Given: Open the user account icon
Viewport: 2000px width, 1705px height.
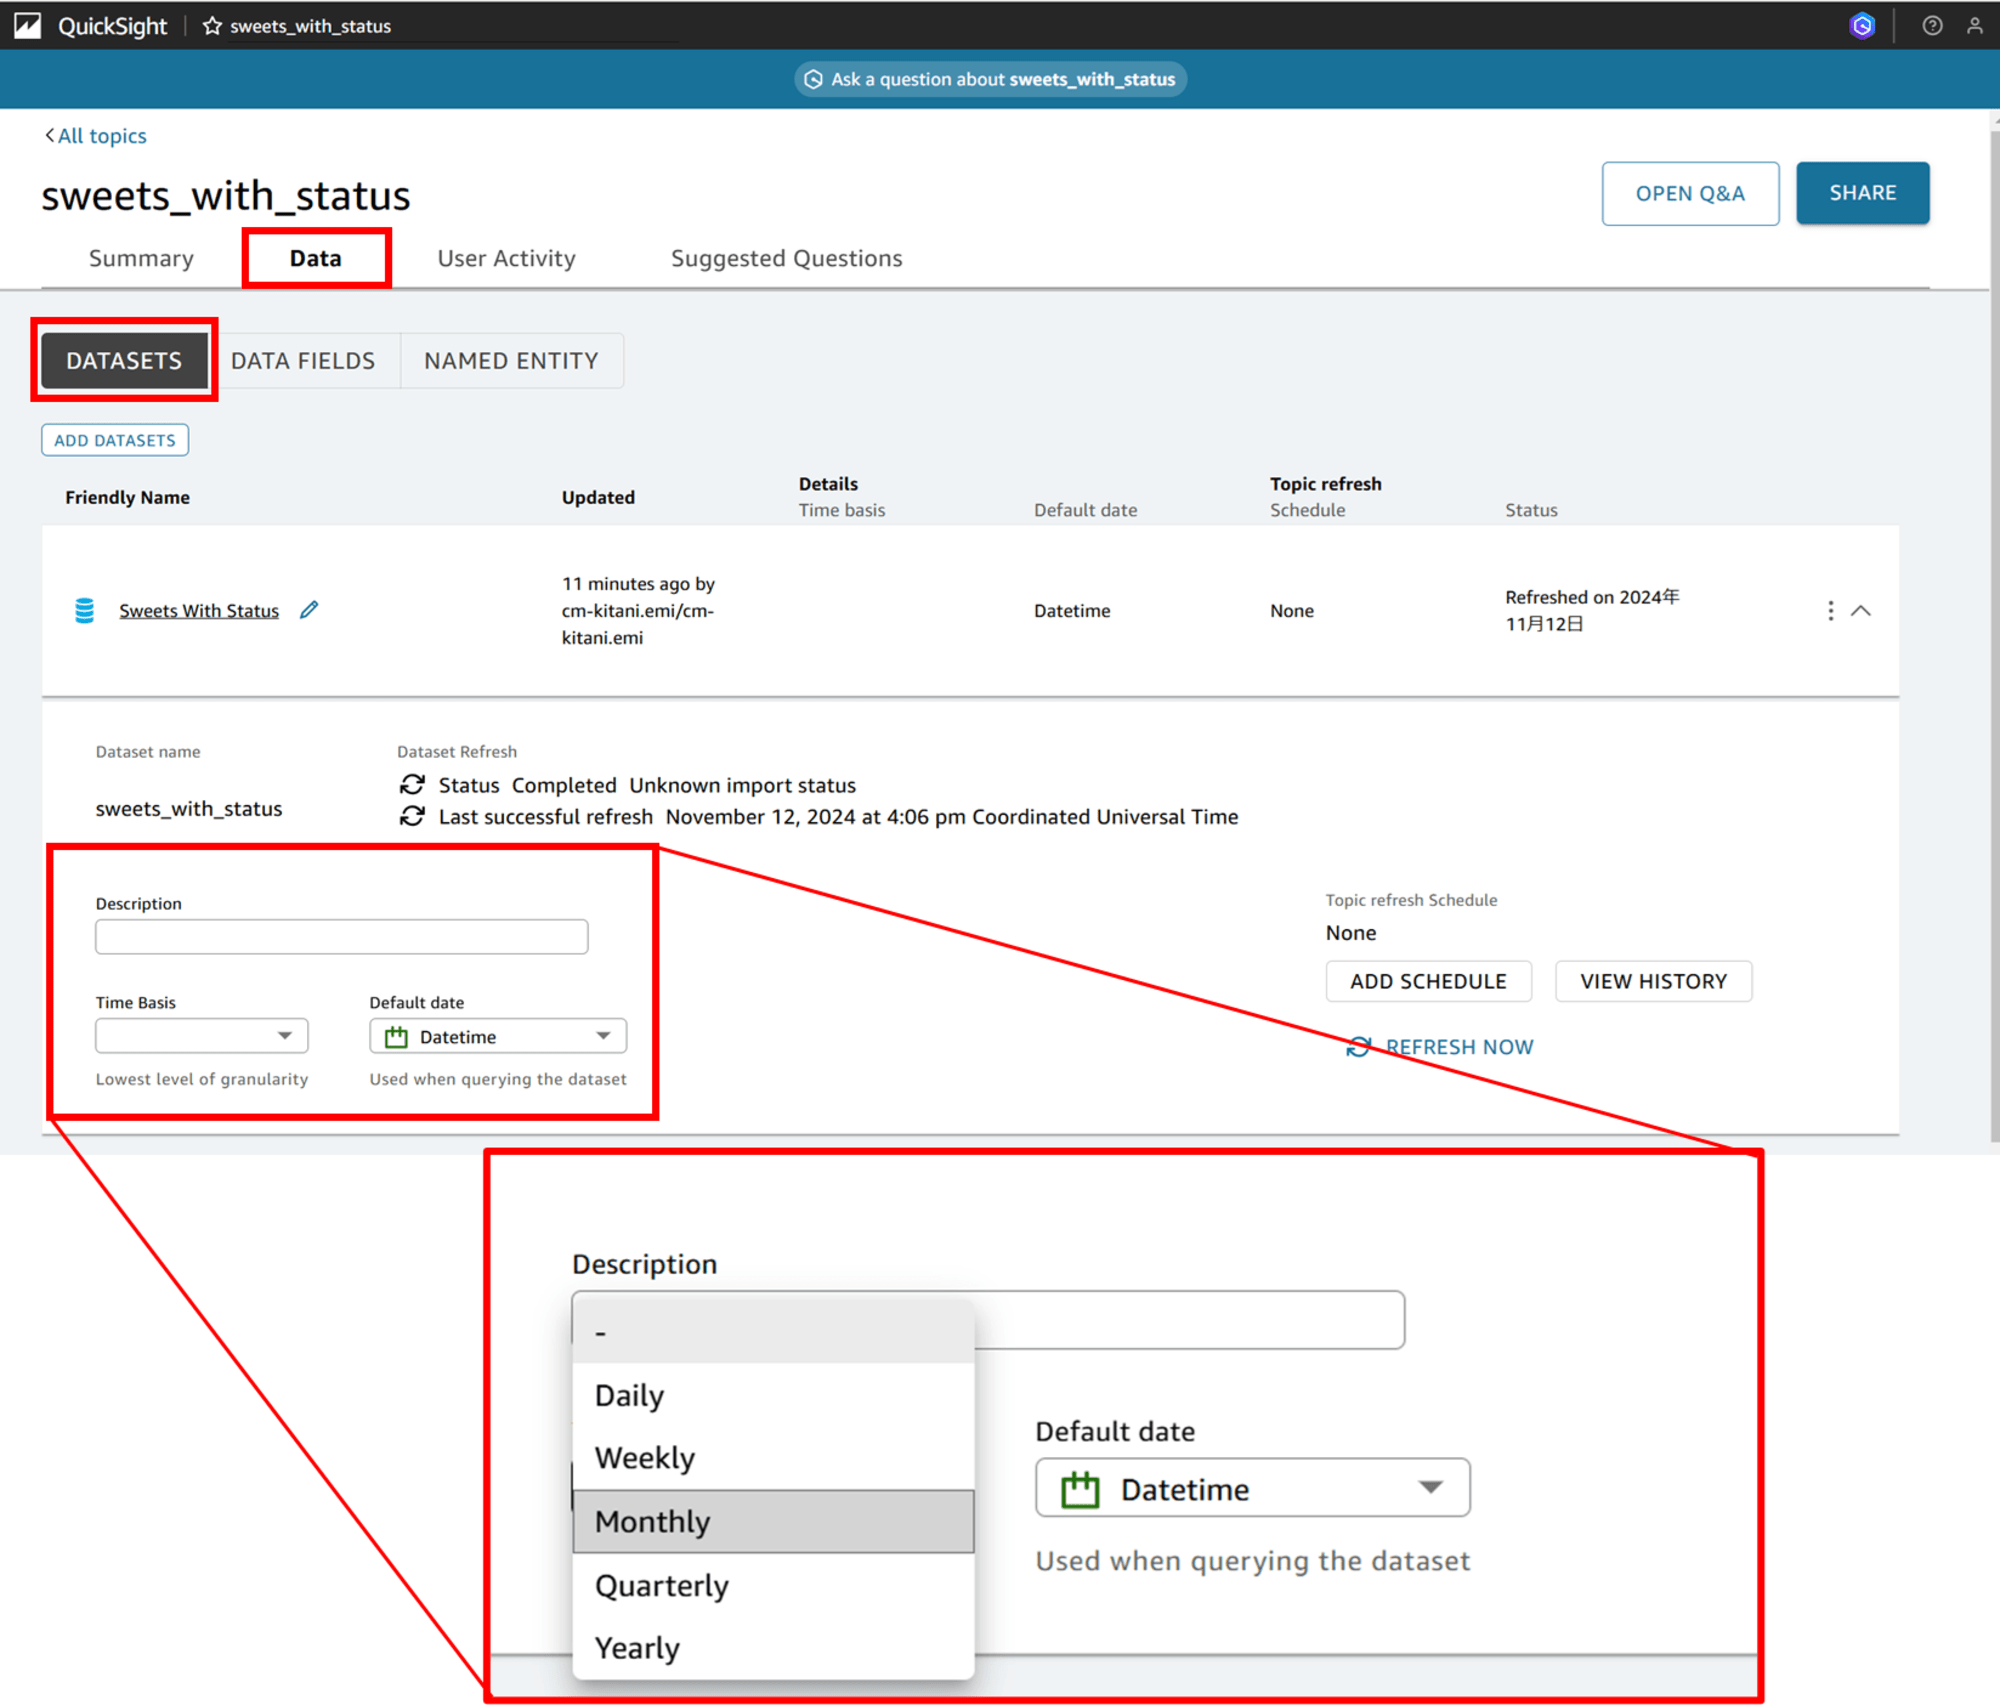Looking at the screenshot, I should pyautogui.click(x=1974, y=26).
